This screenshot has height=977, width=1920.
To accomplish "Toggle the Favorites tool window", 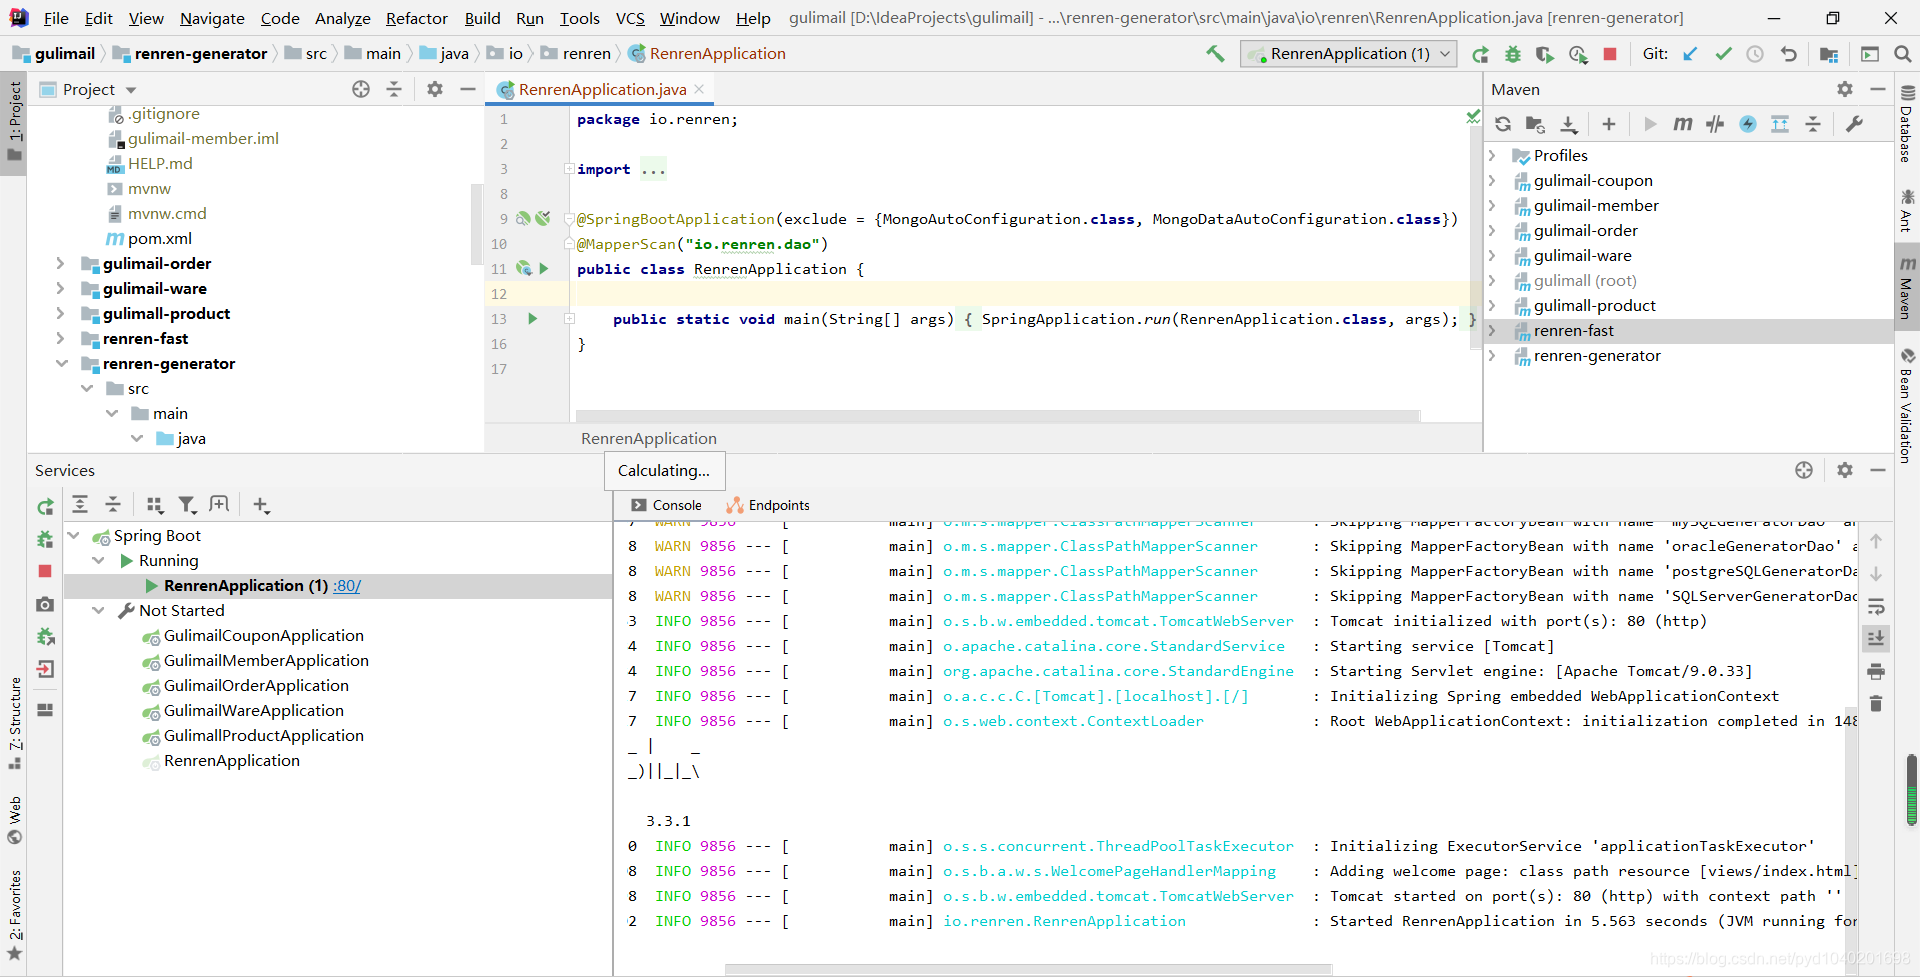I will tap(14, 915).
